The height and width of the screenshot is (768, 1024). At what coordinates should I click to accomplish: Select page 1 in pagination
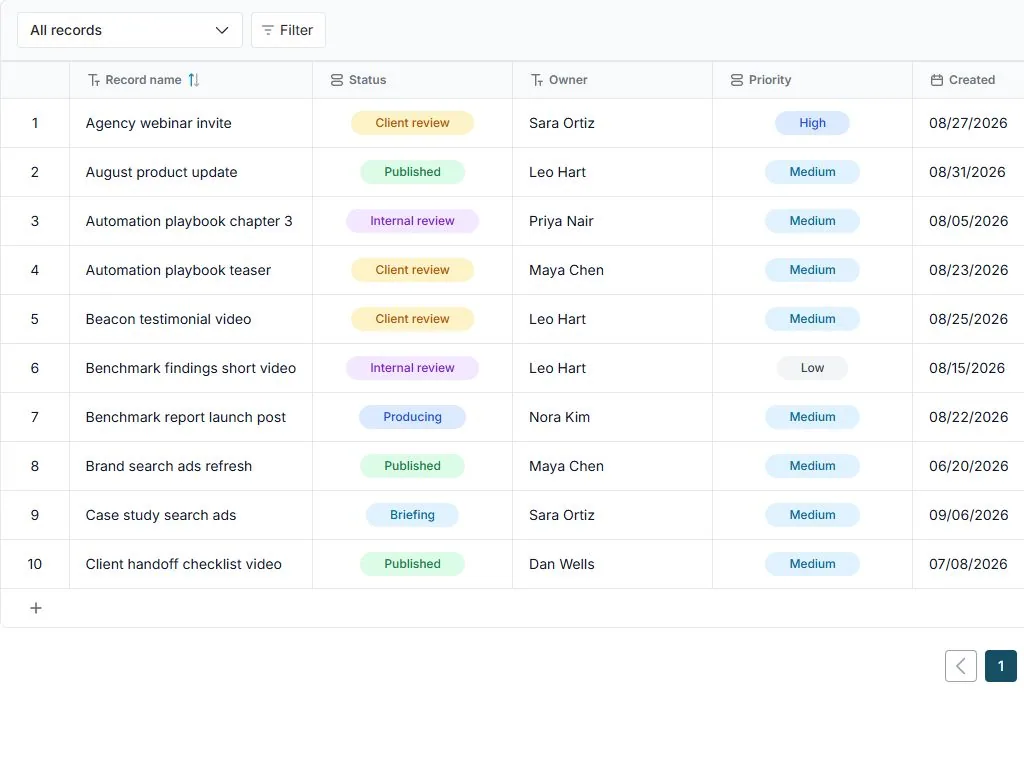[1000, 665]
